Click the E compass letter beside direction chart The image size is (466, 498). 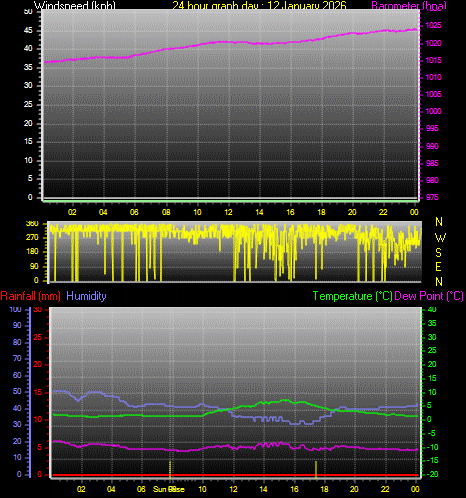(x=438, y=267)
